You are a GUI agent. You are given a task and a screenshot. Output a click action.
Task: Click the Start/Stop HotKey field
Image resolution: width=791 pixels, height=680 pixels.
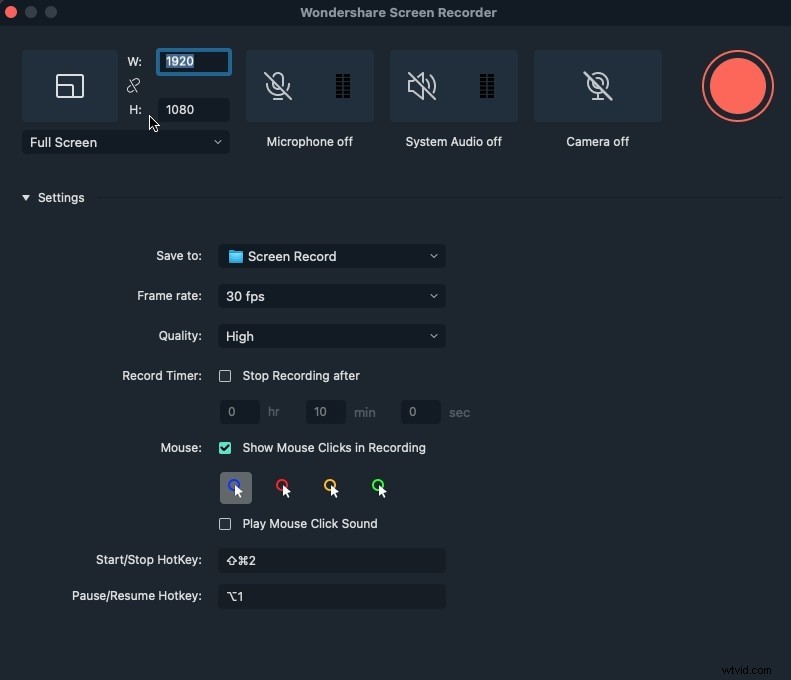coord(332,560)
